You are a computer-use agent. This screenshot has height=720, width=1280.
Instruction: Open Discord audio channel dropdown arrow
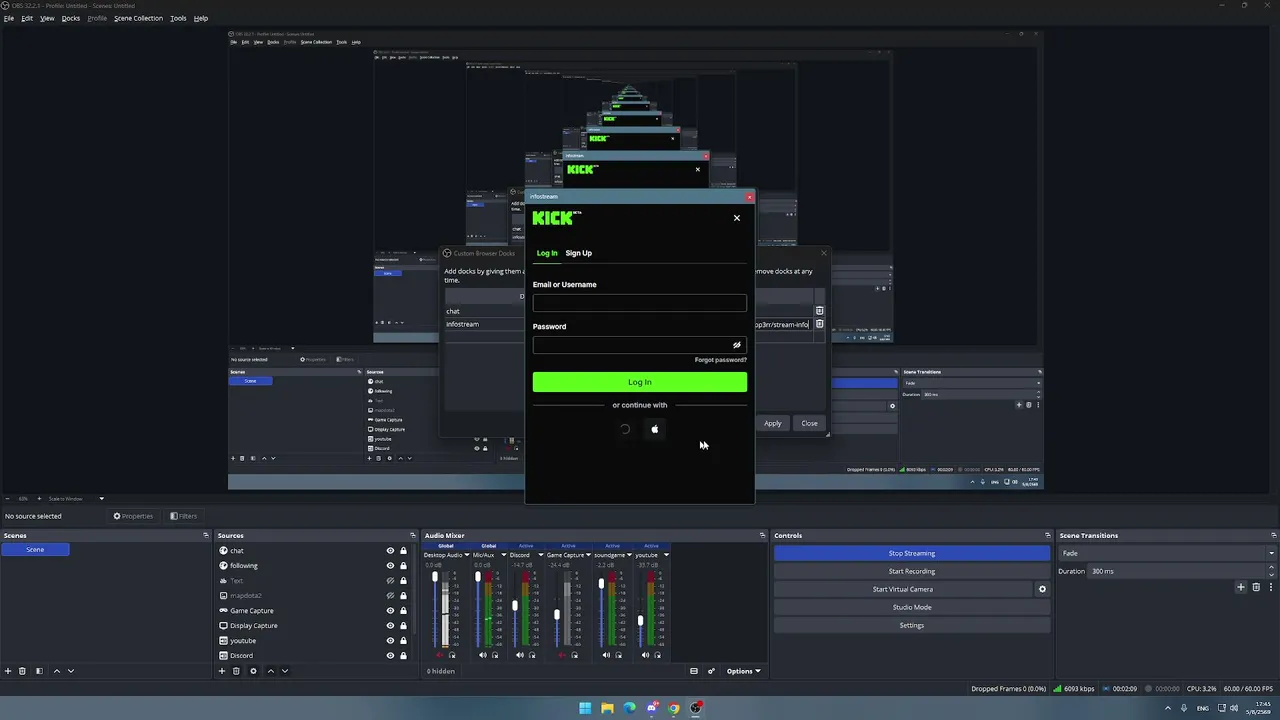[x=541, y=555]
